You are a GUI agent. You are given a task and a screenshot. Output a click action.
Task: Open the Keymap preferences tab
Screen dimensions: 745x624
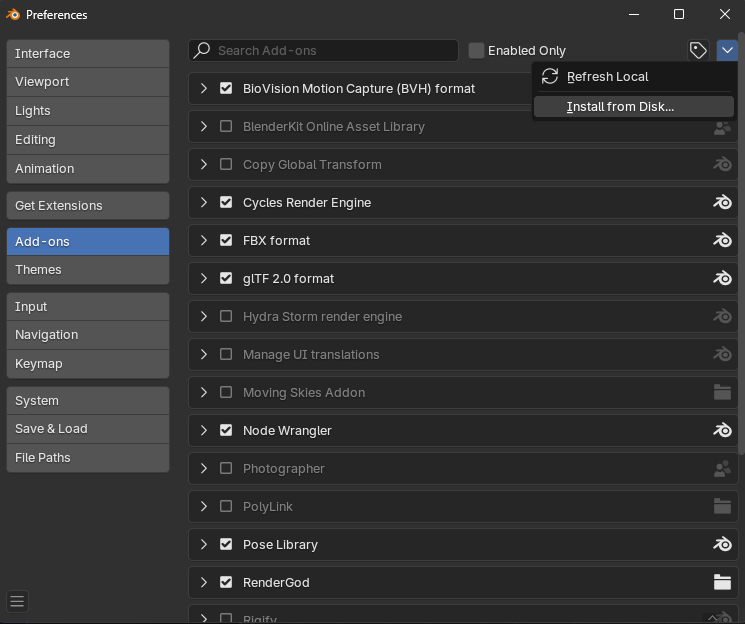pos(88,364)
